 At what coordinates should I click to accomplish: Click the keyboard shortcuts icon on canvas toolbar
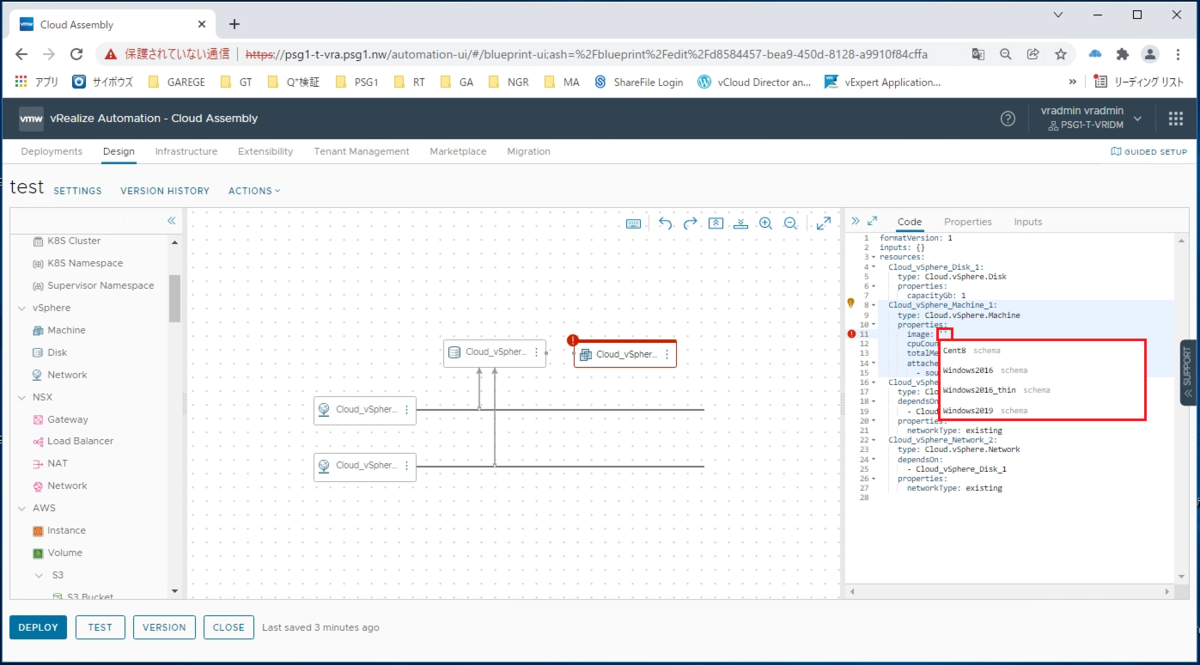[x=634, y=224]
